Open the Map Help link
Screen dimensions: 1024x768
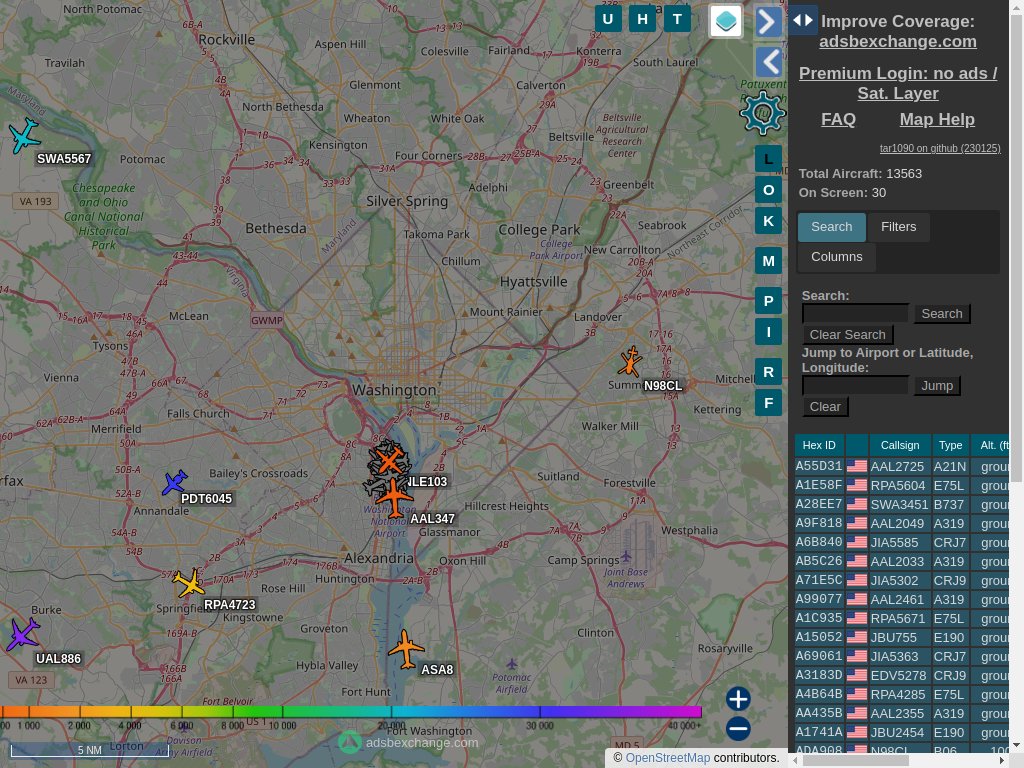(937, 120)
